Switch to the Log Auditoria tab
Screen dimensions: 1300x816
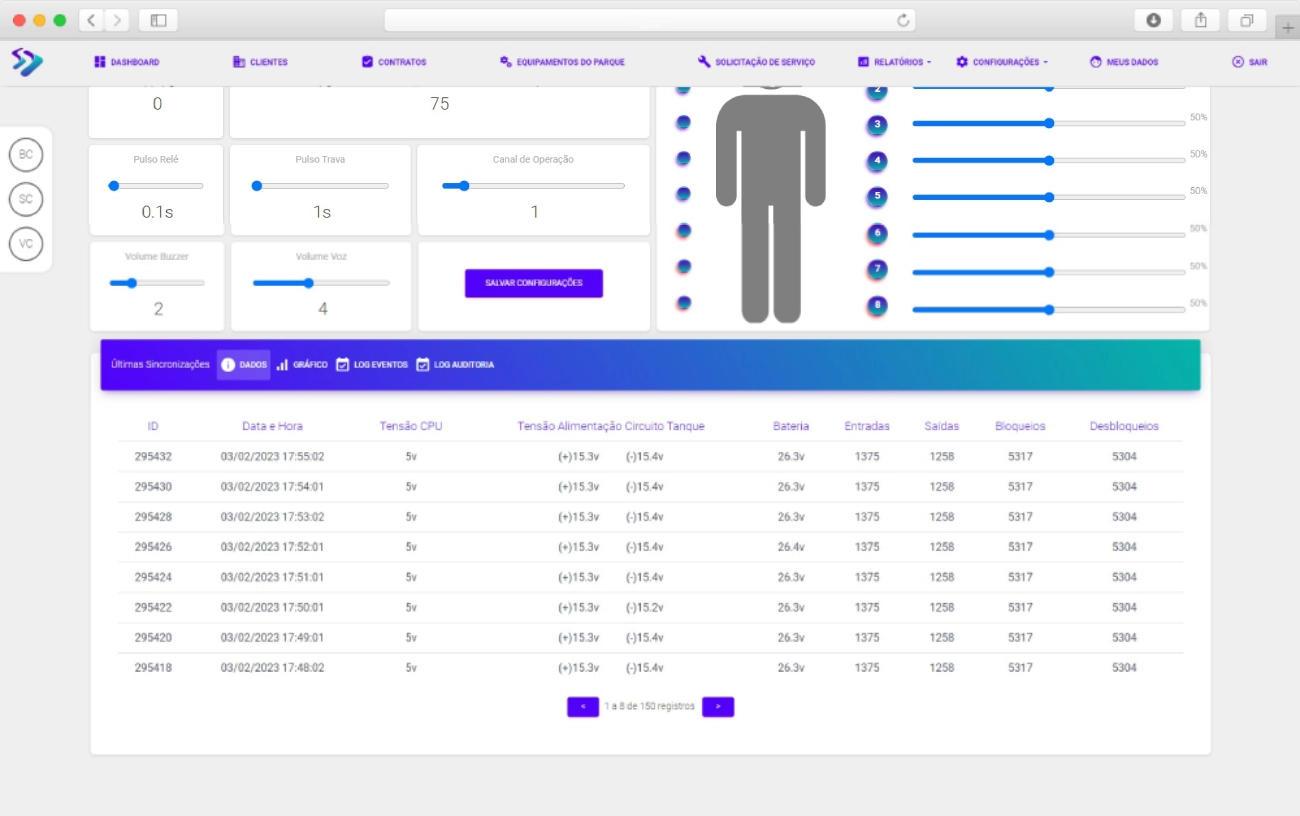pos(455,365)
